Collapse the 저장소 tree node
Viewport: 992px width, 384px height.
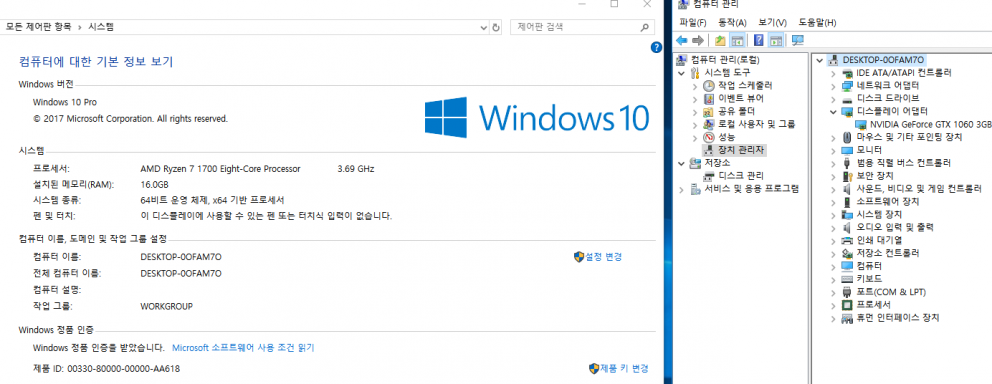coord(681,163)
